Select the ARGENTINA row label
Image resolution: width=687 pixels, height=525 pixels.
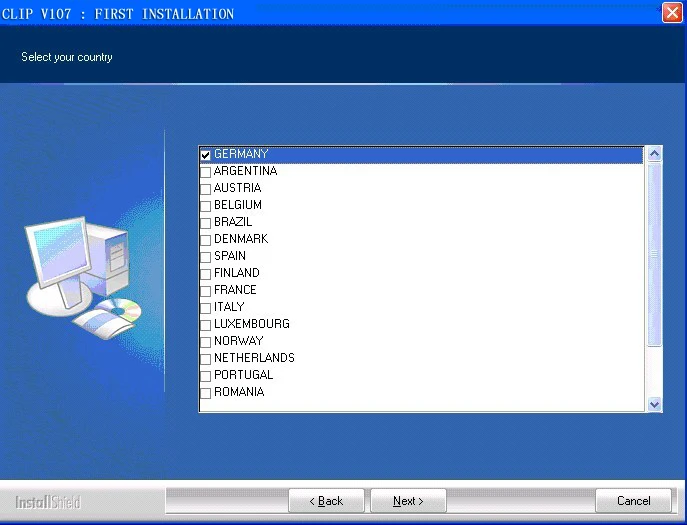coord(245,171)
